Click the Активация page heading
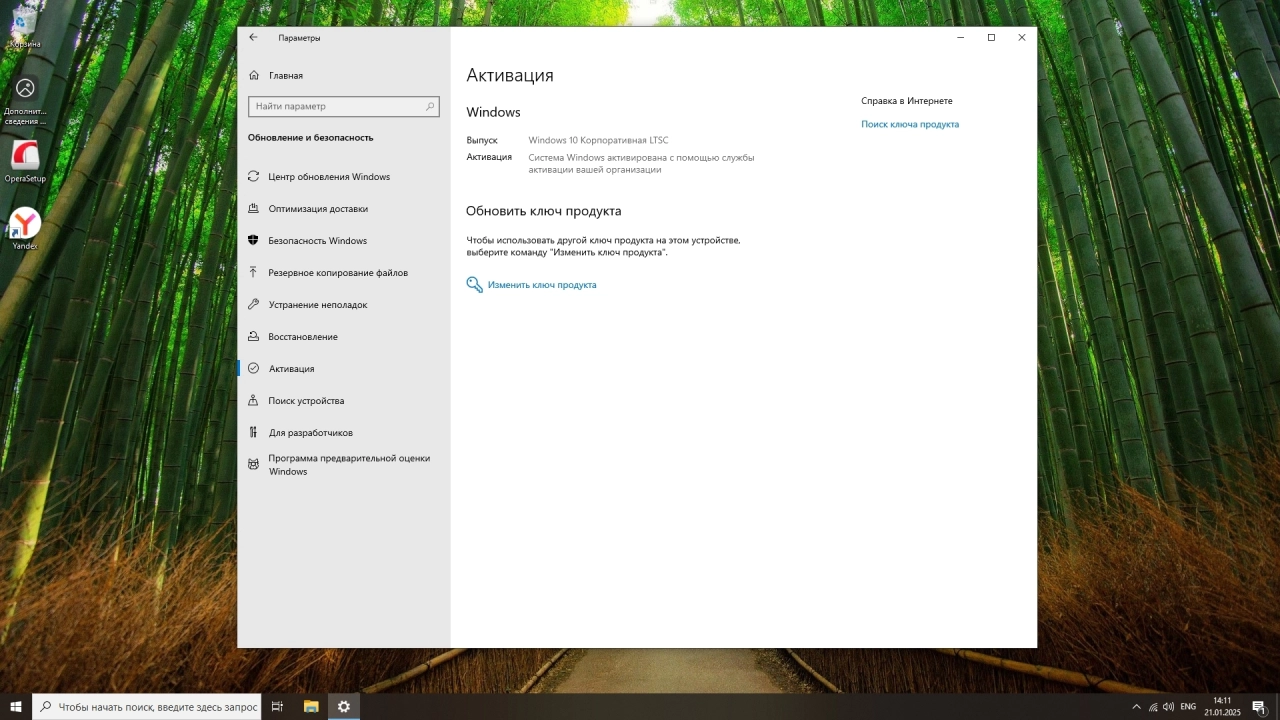1280x720 pixels. click(510, 75)
